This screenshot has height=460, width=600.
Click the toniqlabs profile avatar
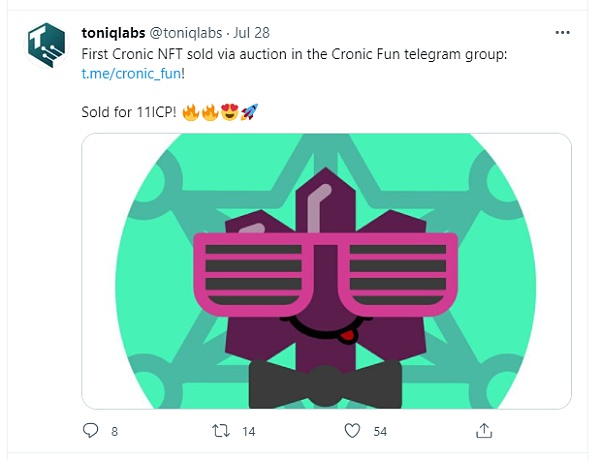tap(45, 46)
